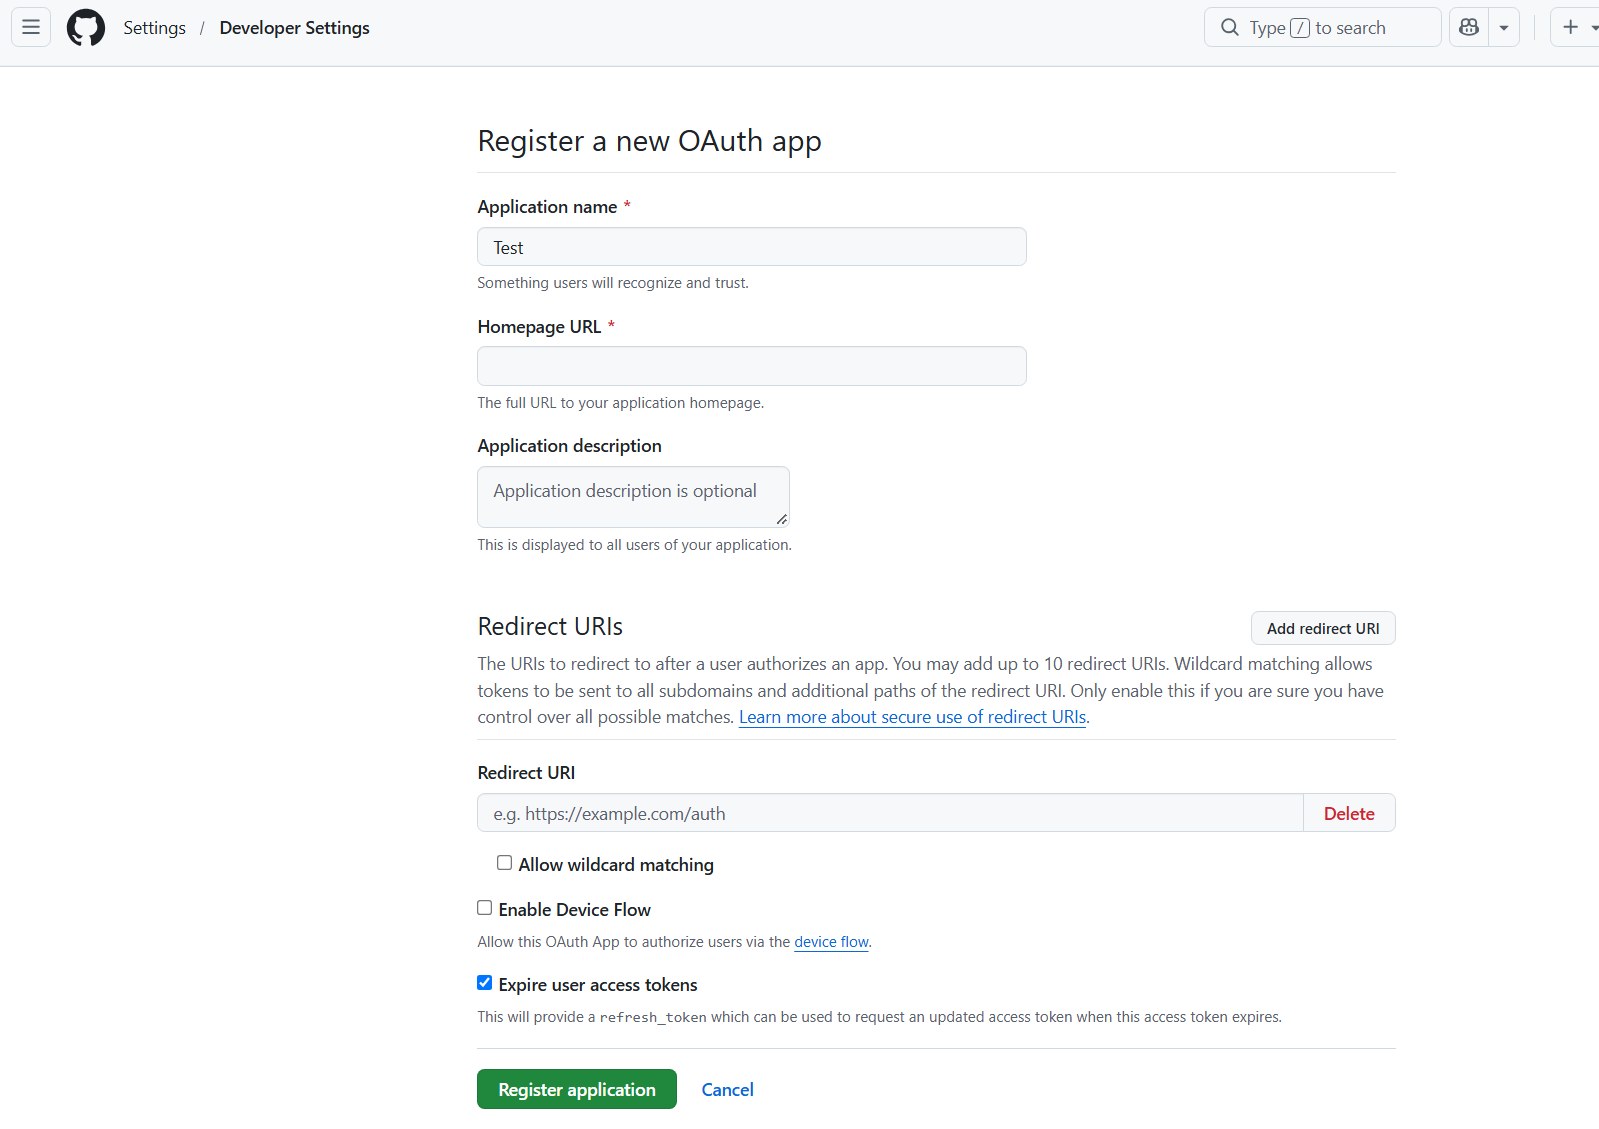Enable Allow wildcard matching checkbox
Image resolution: width=1599 pixels, height=1129 pixels.
point(505,863)
